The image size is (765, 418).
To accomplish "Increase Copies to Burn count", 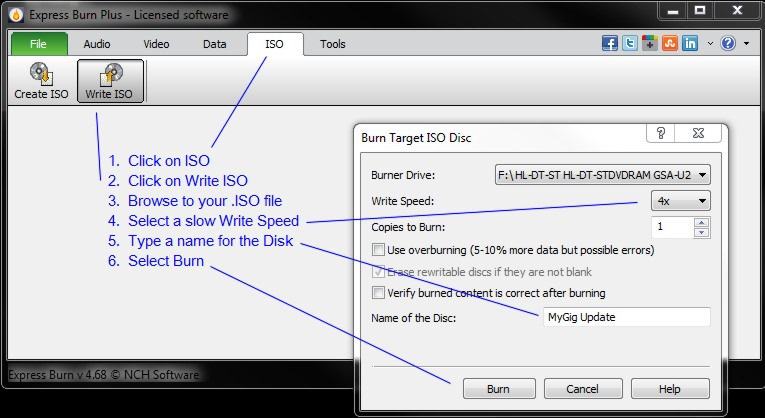I will pyautogui.click(x=702, y=222).
